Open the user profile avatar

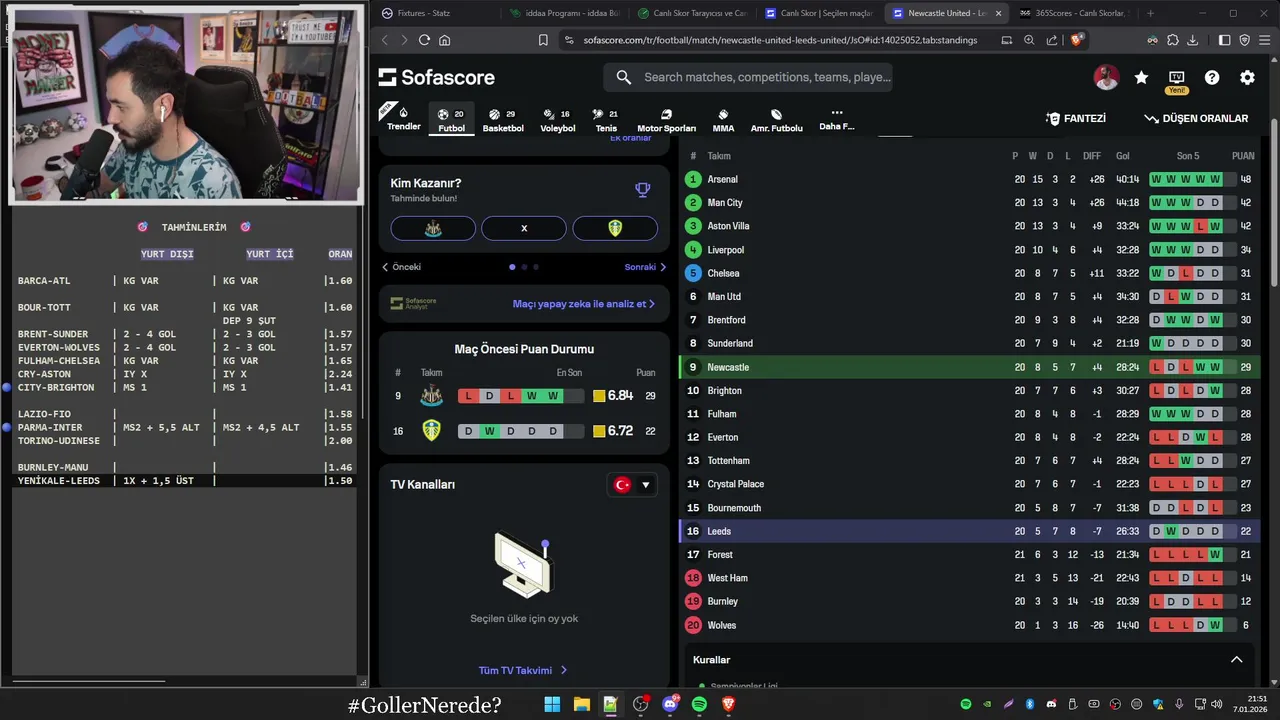1106,77
